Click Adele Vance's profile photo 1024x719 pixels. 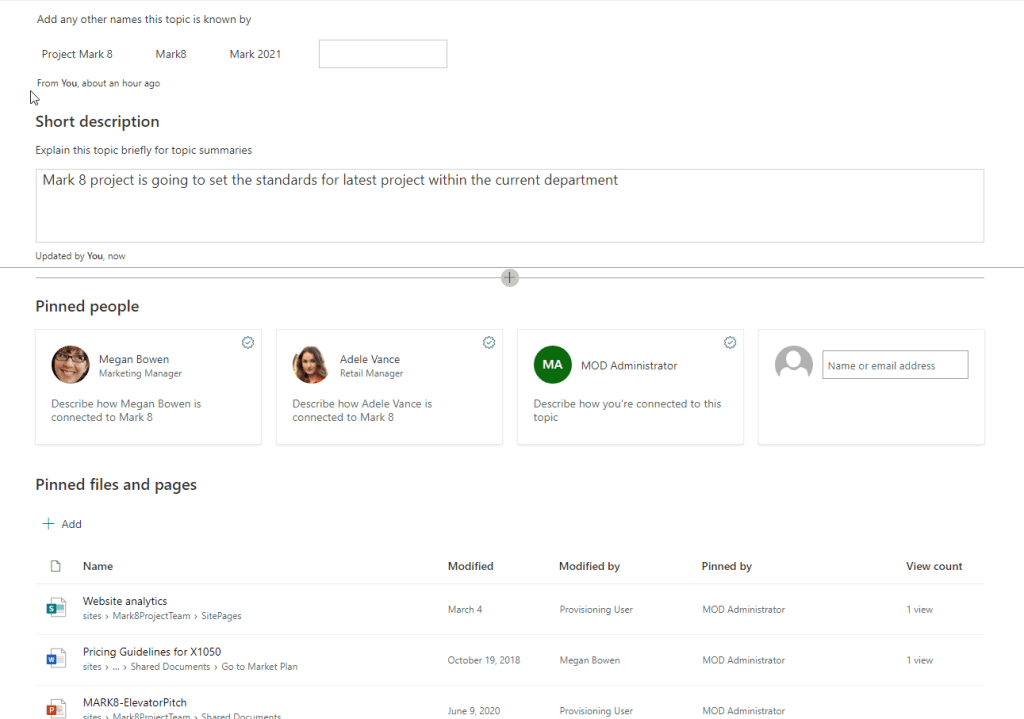(x=311, y=365)
